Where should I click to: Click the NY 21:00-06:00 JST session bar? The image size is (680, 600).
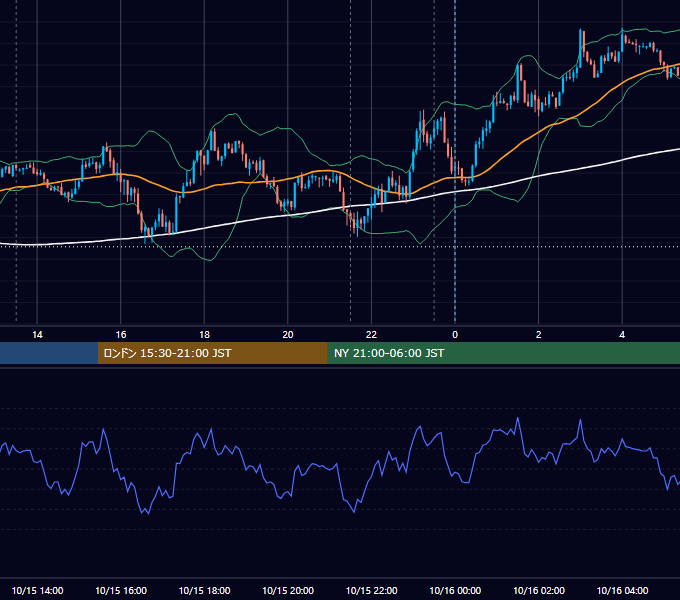click(x=503, y=353)
